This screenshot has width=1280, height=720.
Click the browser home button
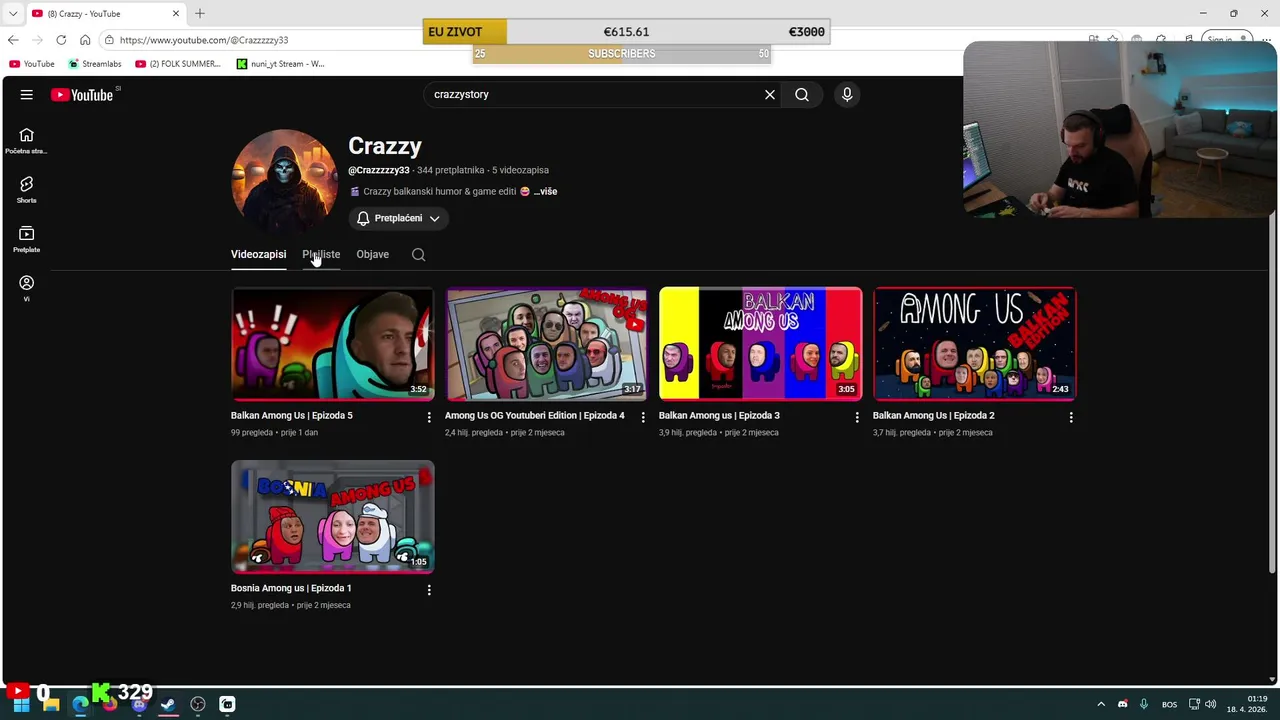[x=85, y=40]
